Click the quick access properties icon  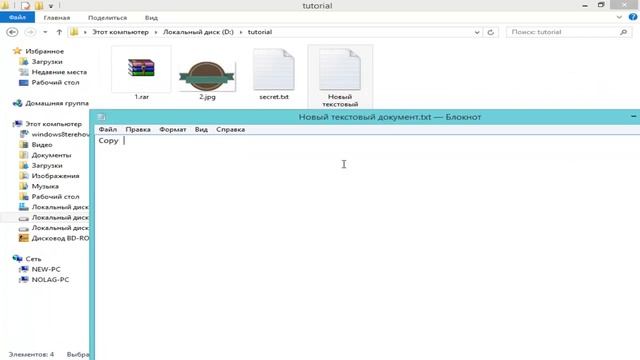[25, 5]
